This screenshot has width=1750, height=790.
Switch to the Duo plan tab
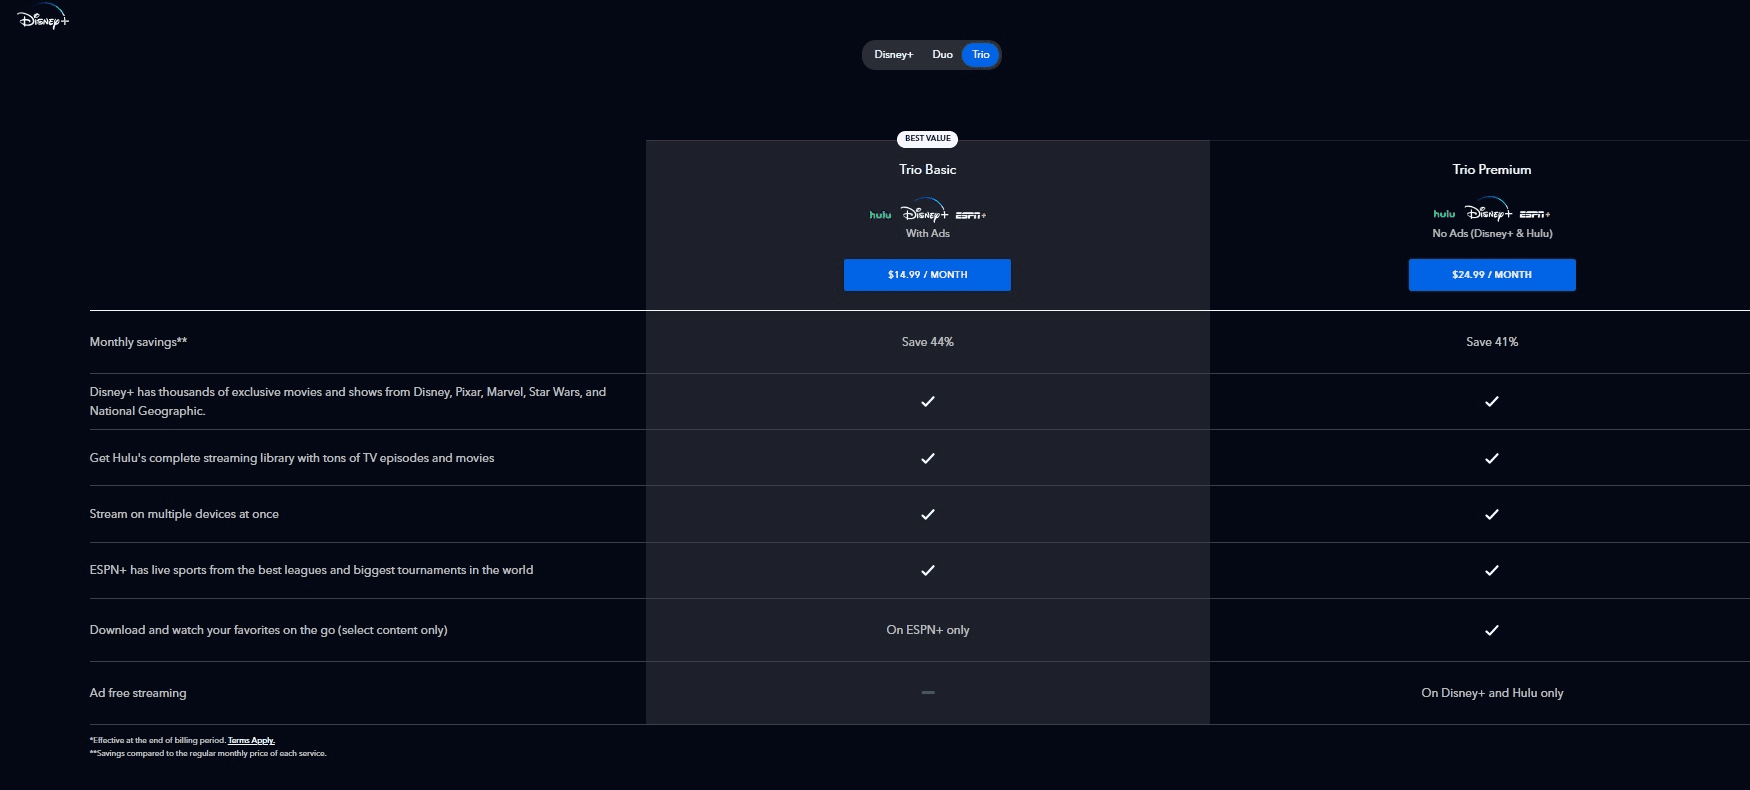tap(942, 55)
